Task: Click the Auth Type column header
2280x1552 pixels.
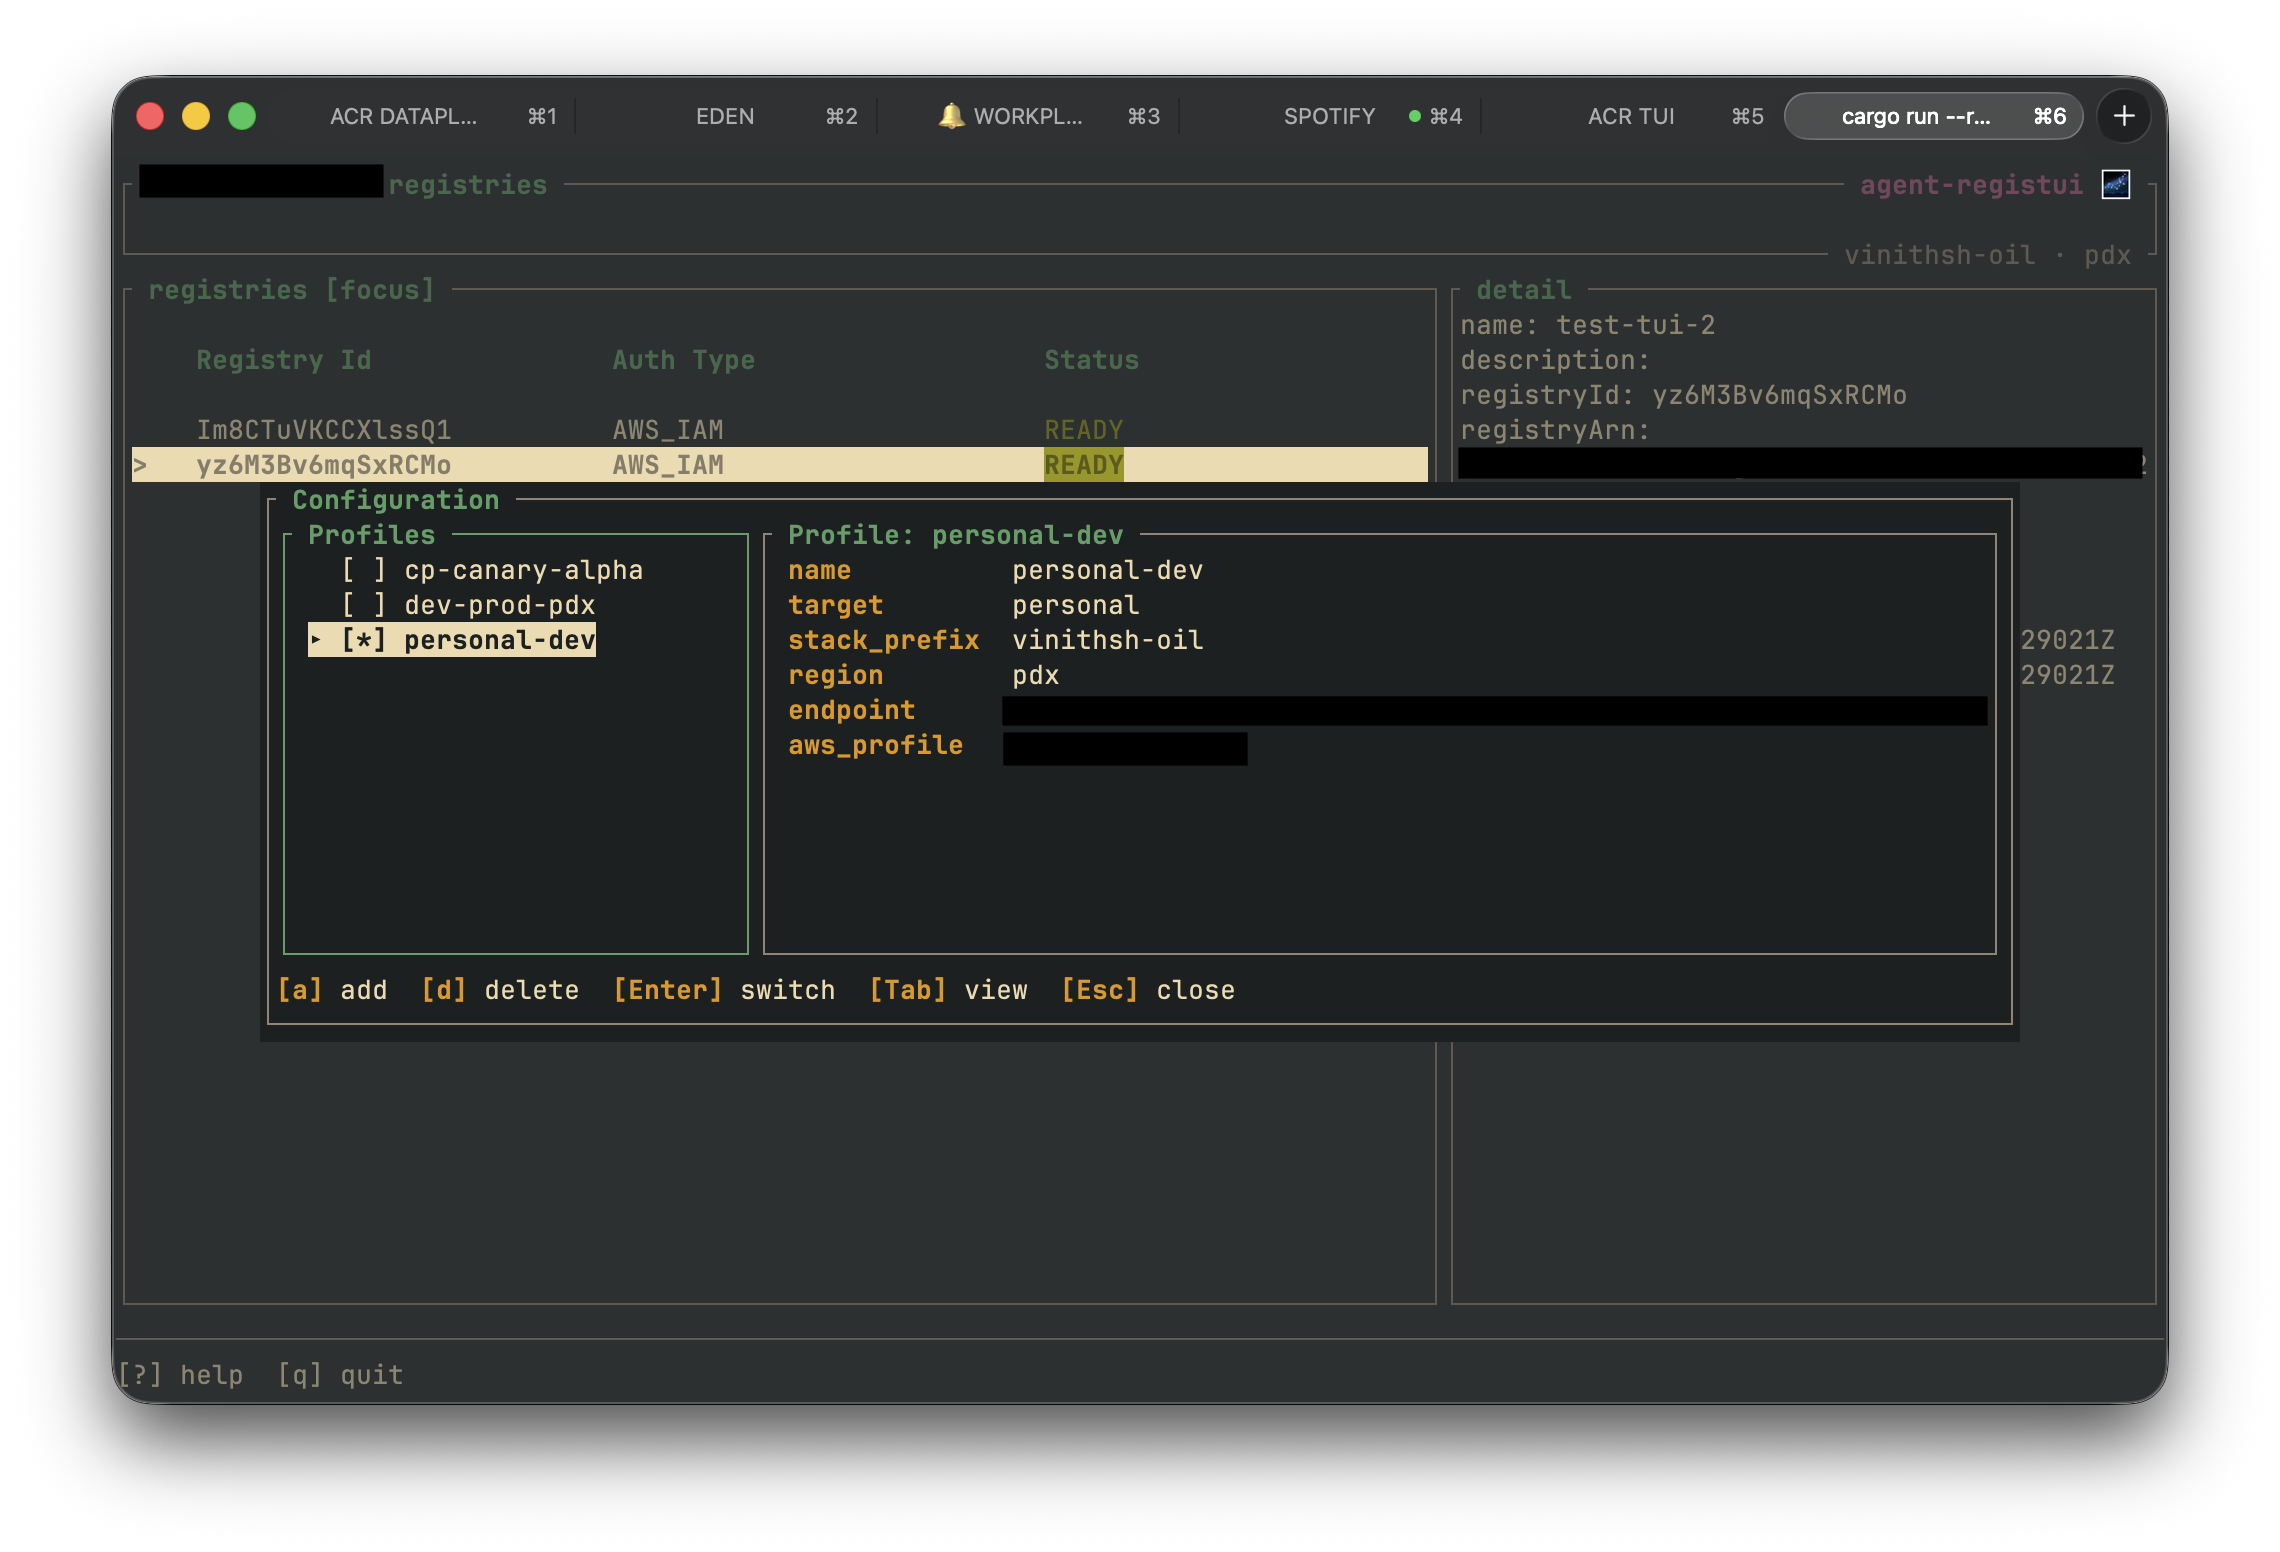Action: [684, 360]
